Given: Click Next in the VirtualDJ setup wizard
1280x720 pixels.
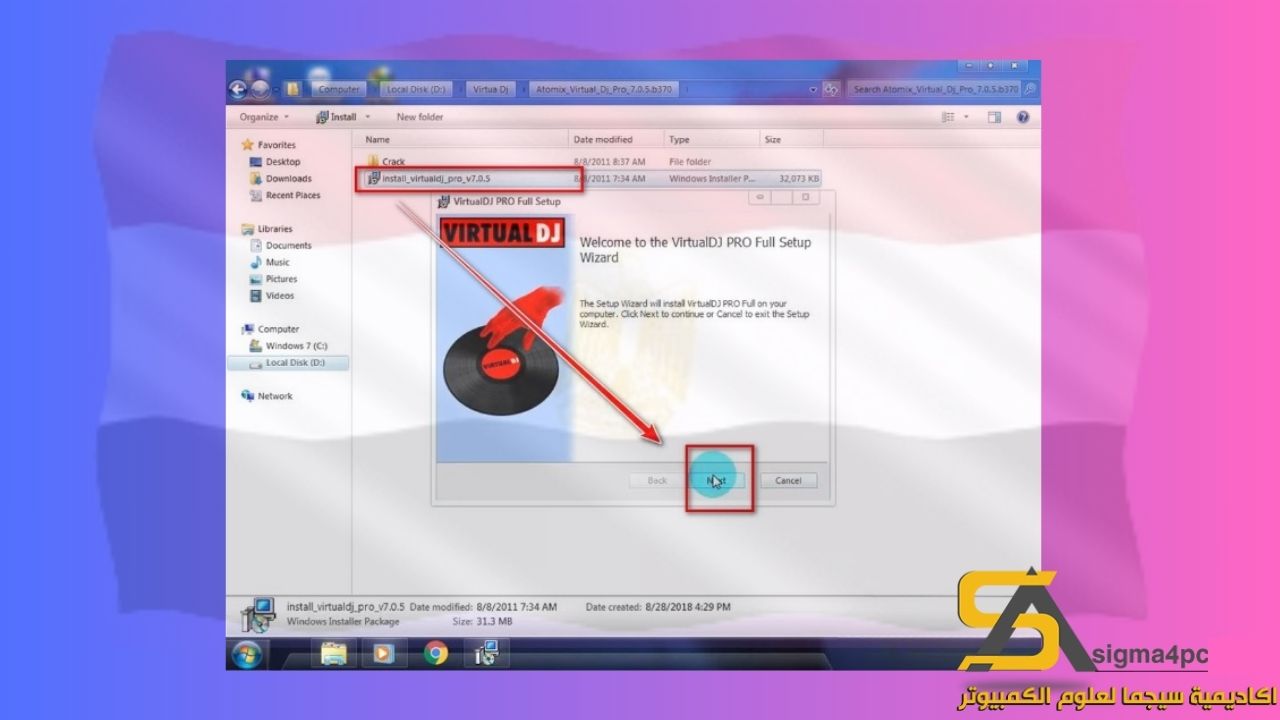Looking at the screenshot, I should [718, 480].
